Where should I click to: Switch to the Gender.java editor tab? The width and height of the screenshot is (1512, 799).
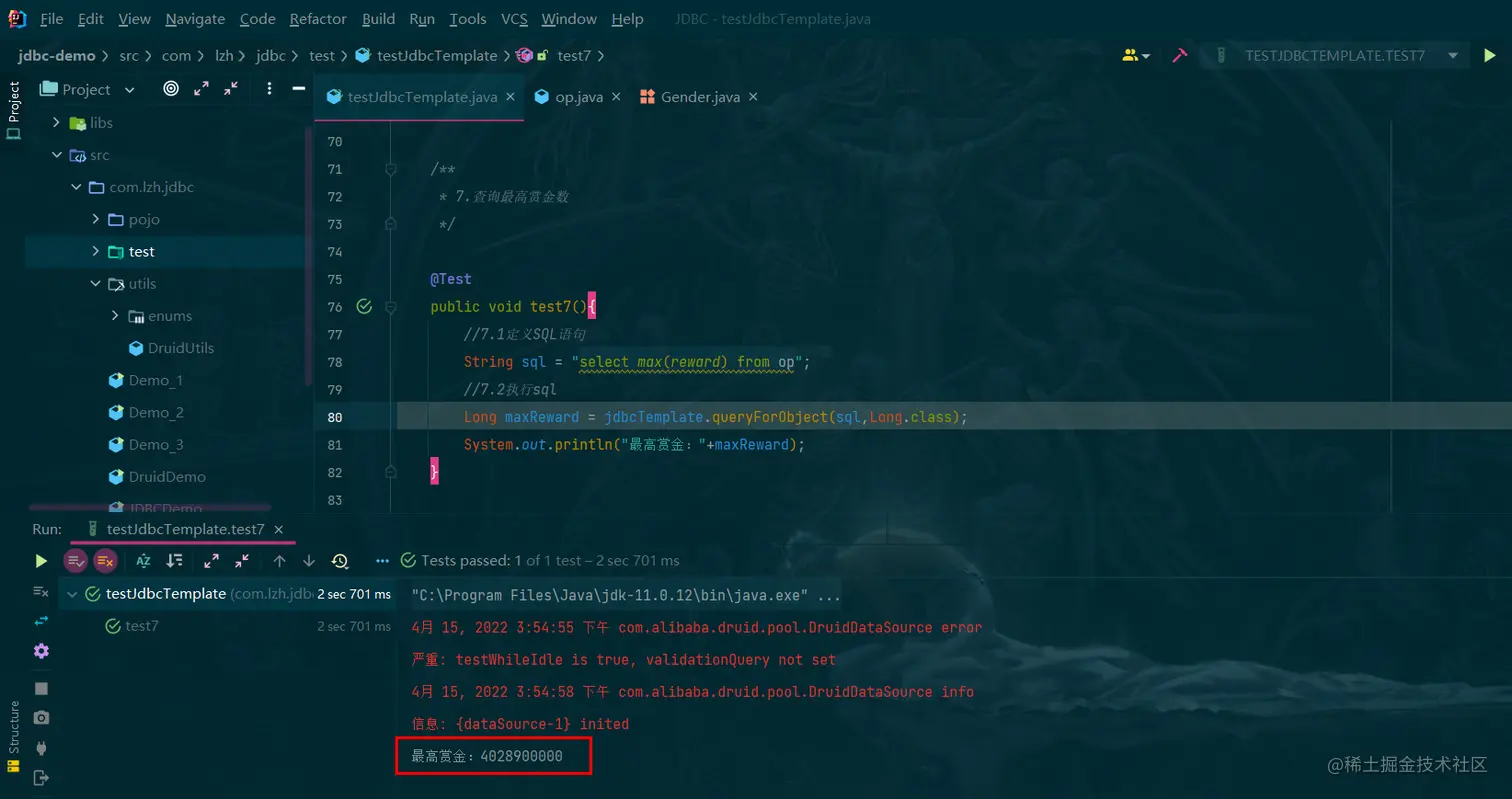pos(700,97)
